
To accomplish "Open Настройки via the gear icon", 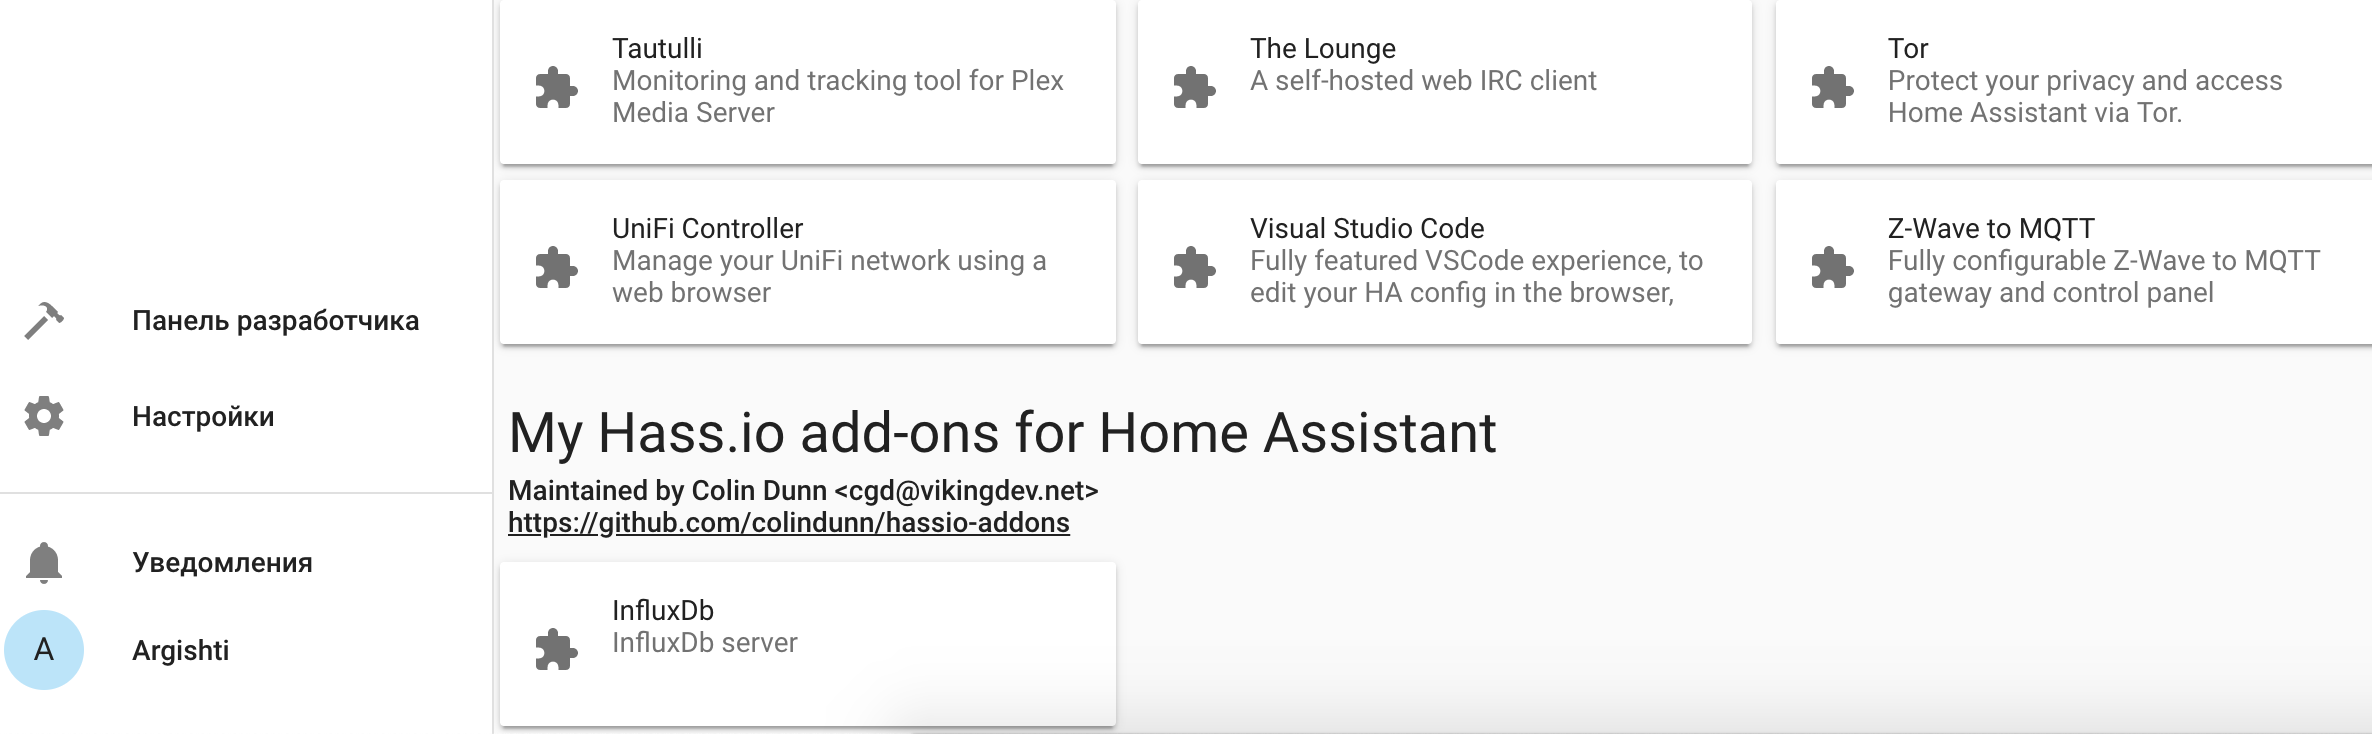I will (x=44, y=417).
